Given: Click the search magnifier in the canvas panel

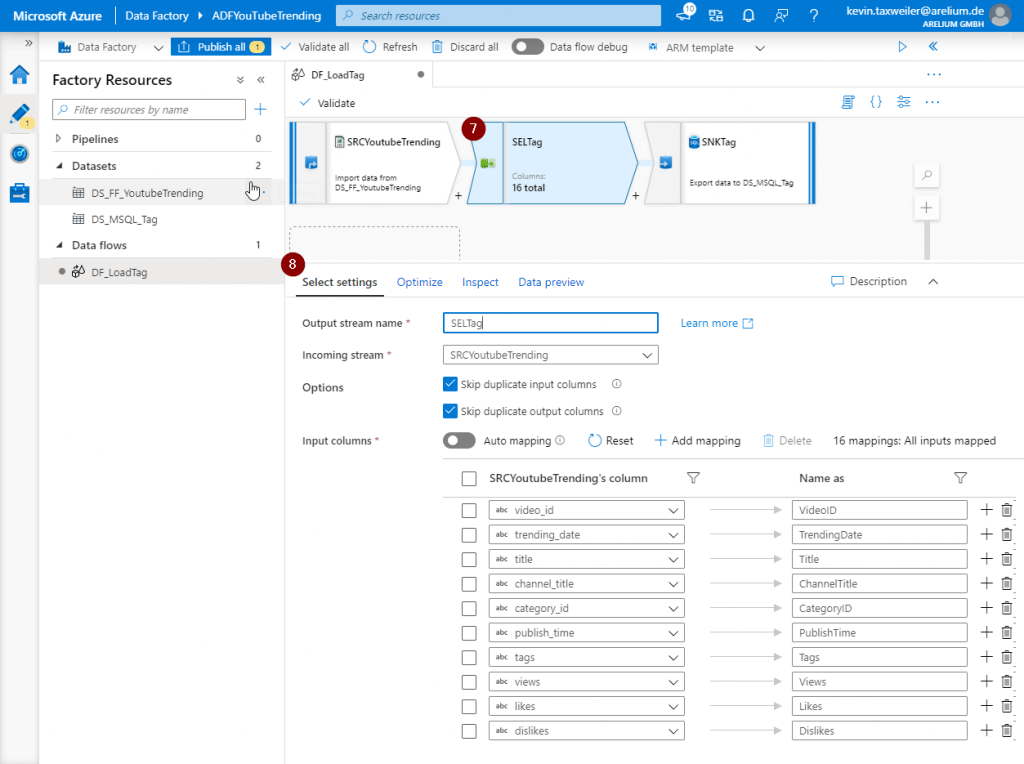Looking at the screenshot, I should click(x=926, y=174).
